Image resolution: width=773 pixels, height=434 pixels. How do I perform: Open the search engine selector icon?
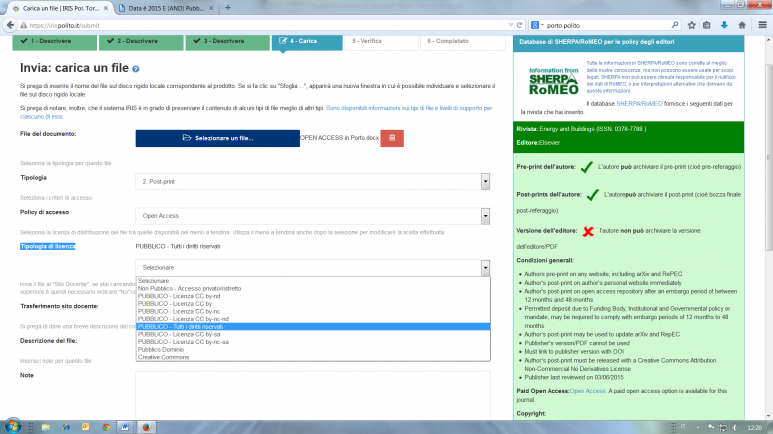(536, 25)
